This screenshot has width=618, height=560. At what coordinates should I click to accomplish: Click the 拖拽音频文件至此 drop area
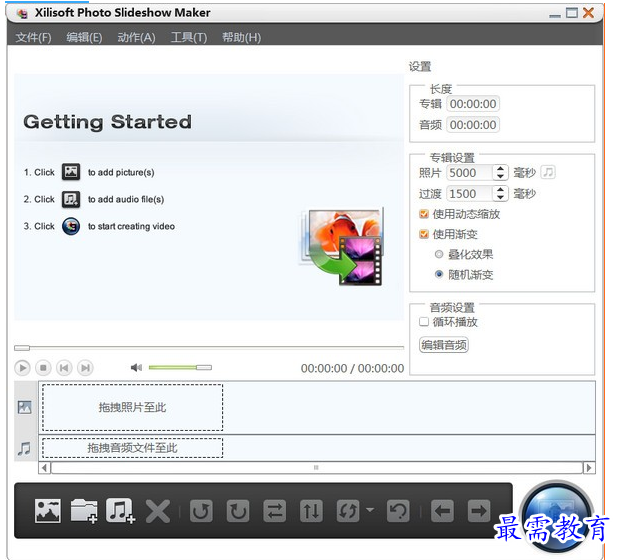click(x=132, y=448)
